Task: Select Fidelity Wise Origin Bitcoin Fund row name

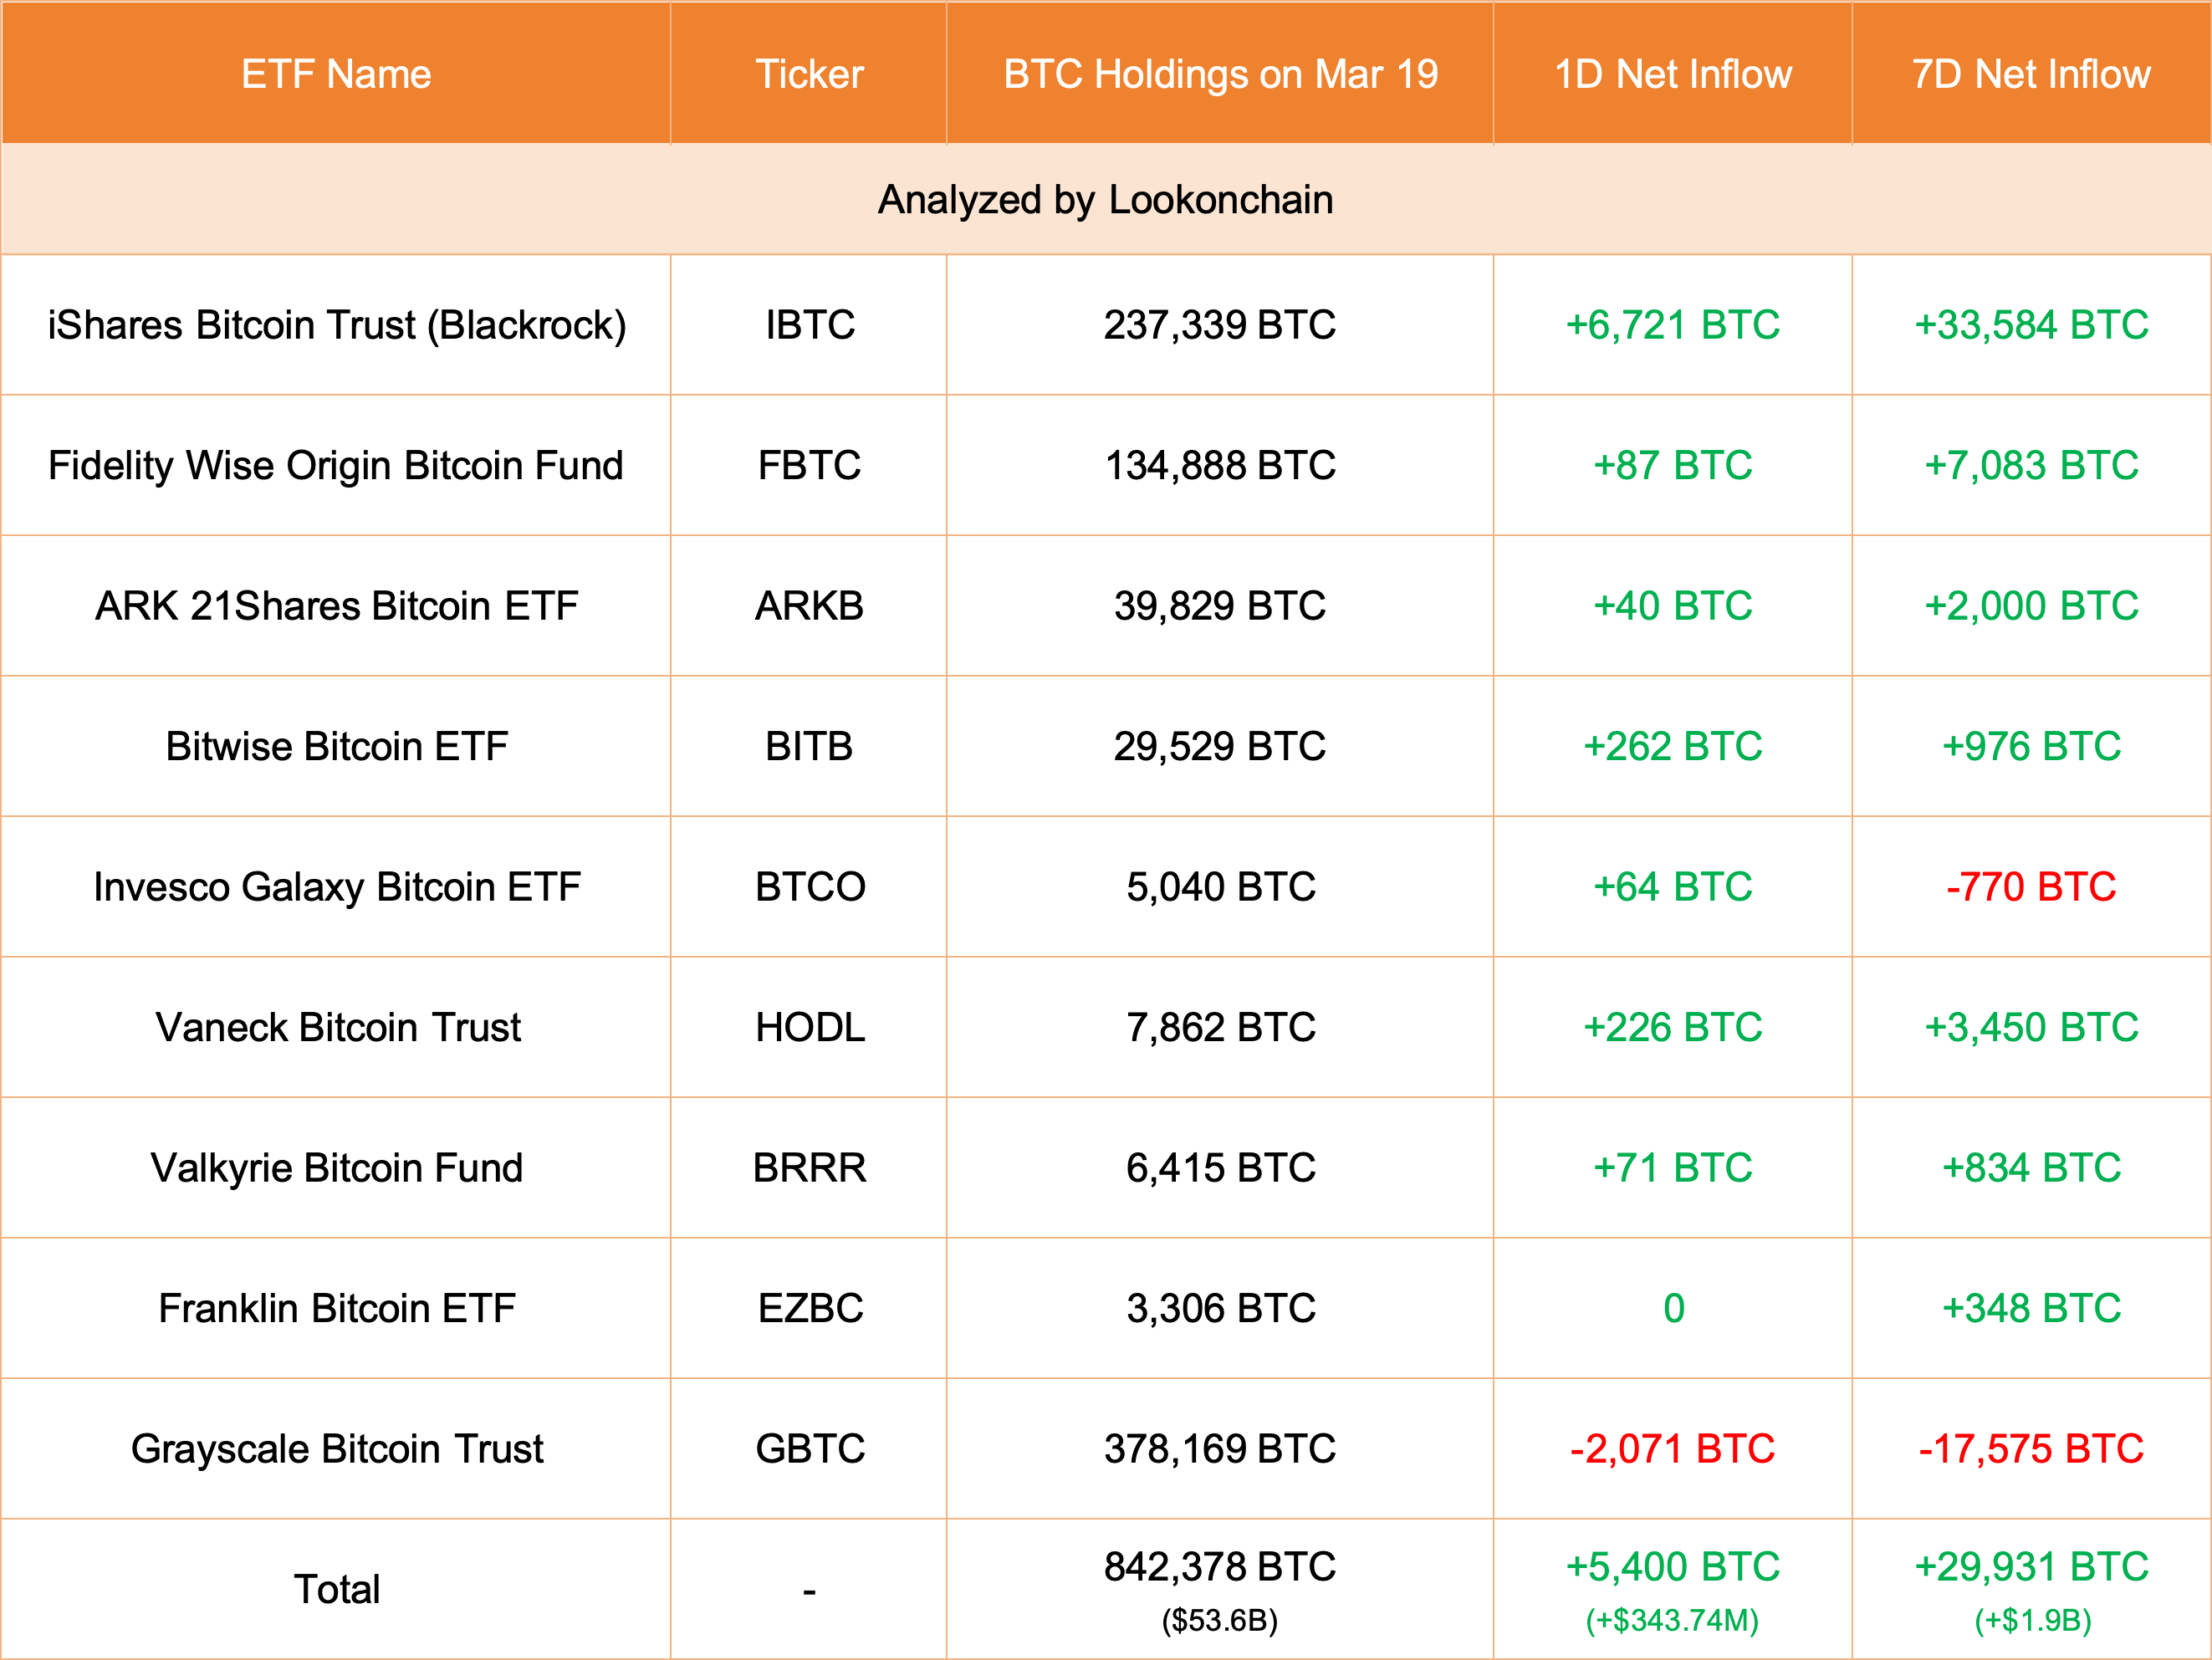Action: (x=336, y=465)
